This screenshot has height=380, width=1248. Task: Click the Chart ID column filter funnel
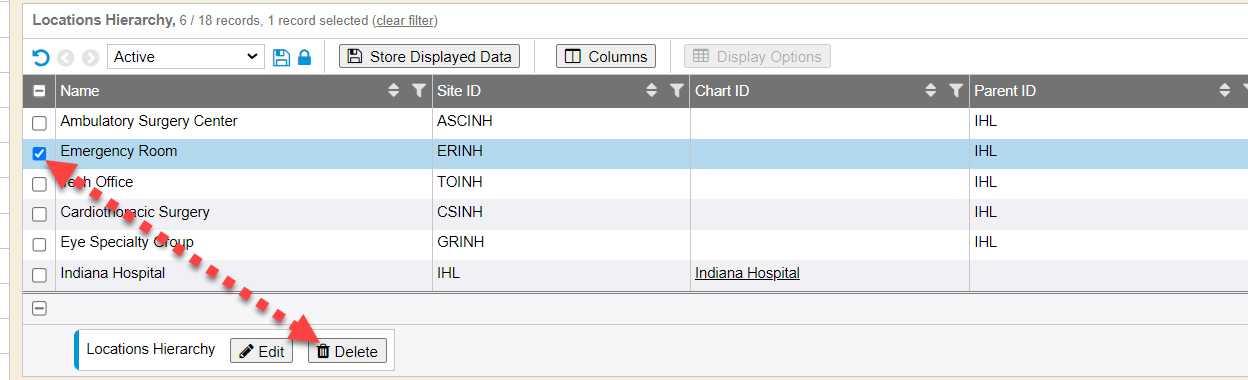956,91
